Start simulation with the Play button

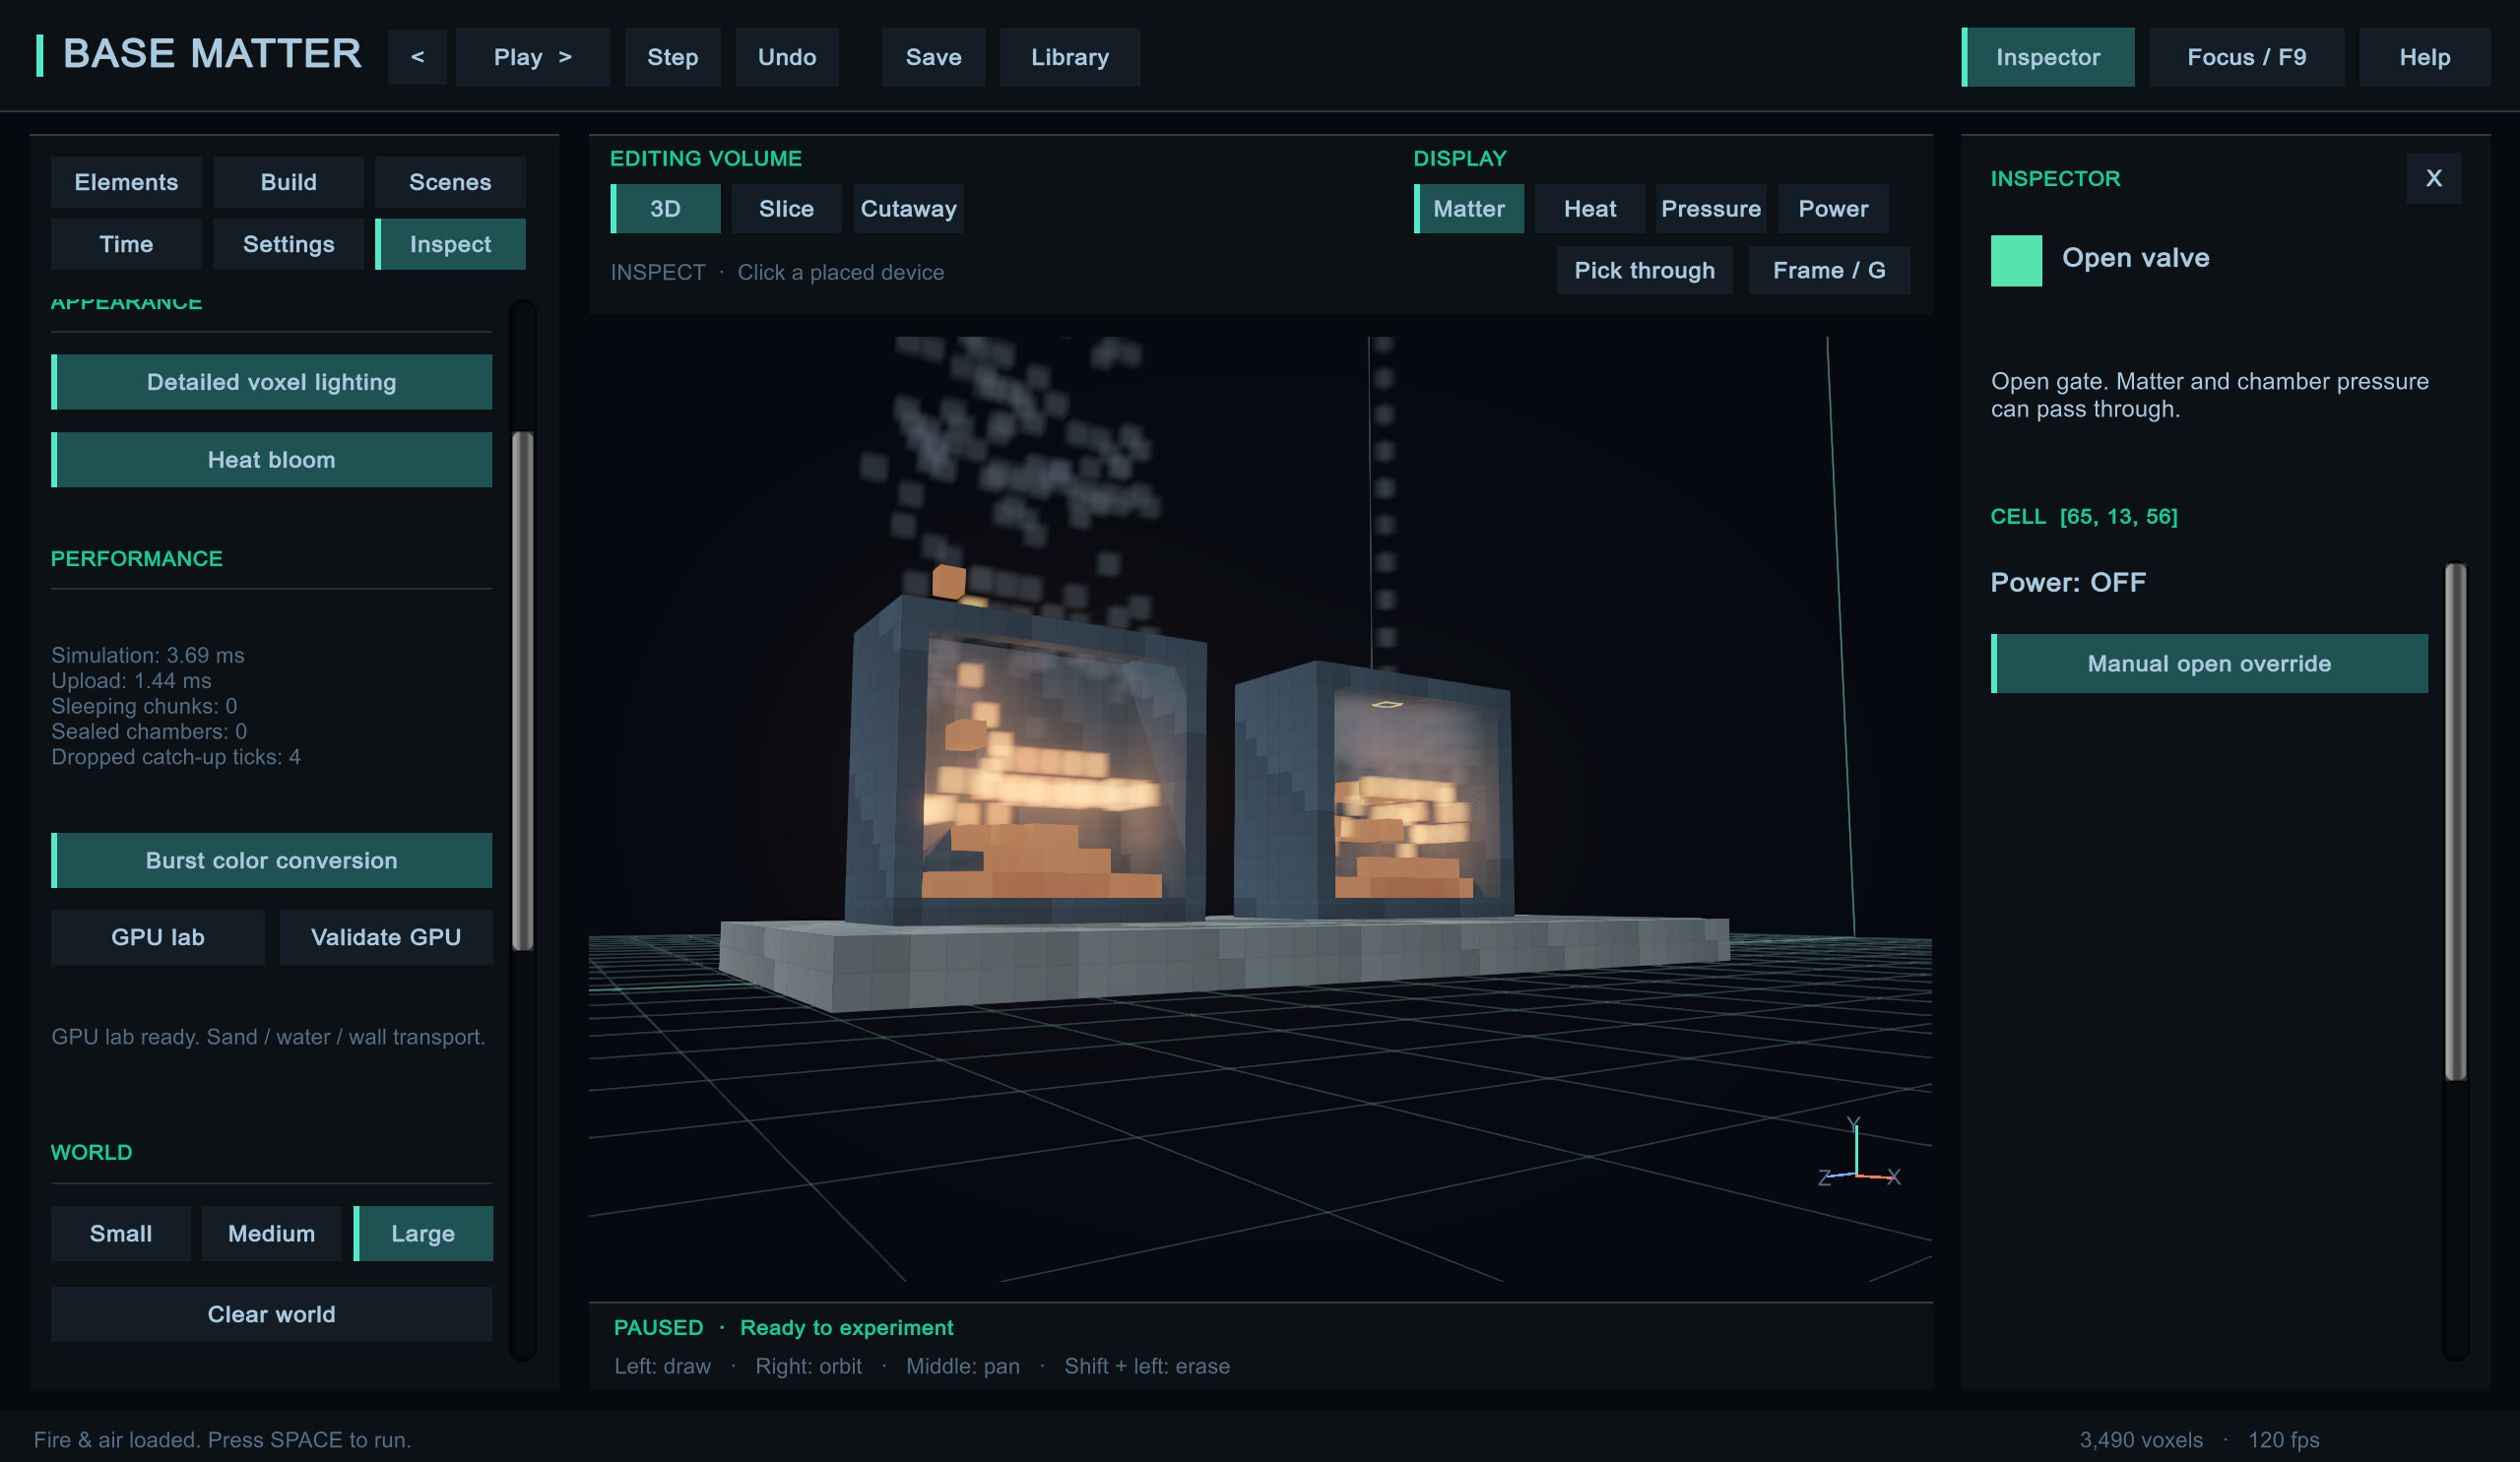tap(533, 57)
